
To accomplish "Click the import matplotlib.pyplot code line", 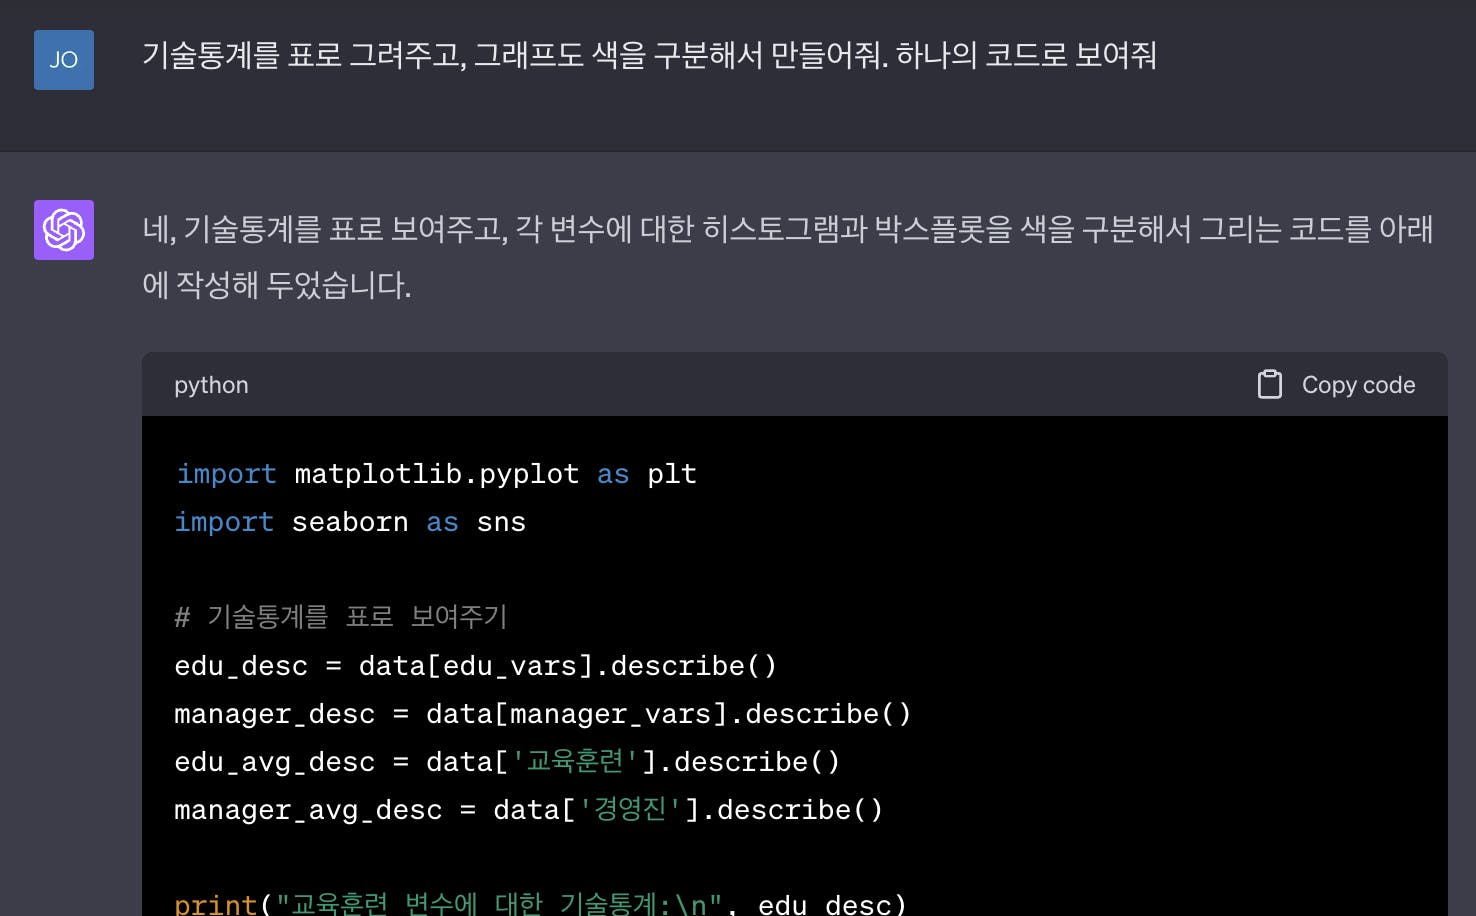I will pos(436,474).
